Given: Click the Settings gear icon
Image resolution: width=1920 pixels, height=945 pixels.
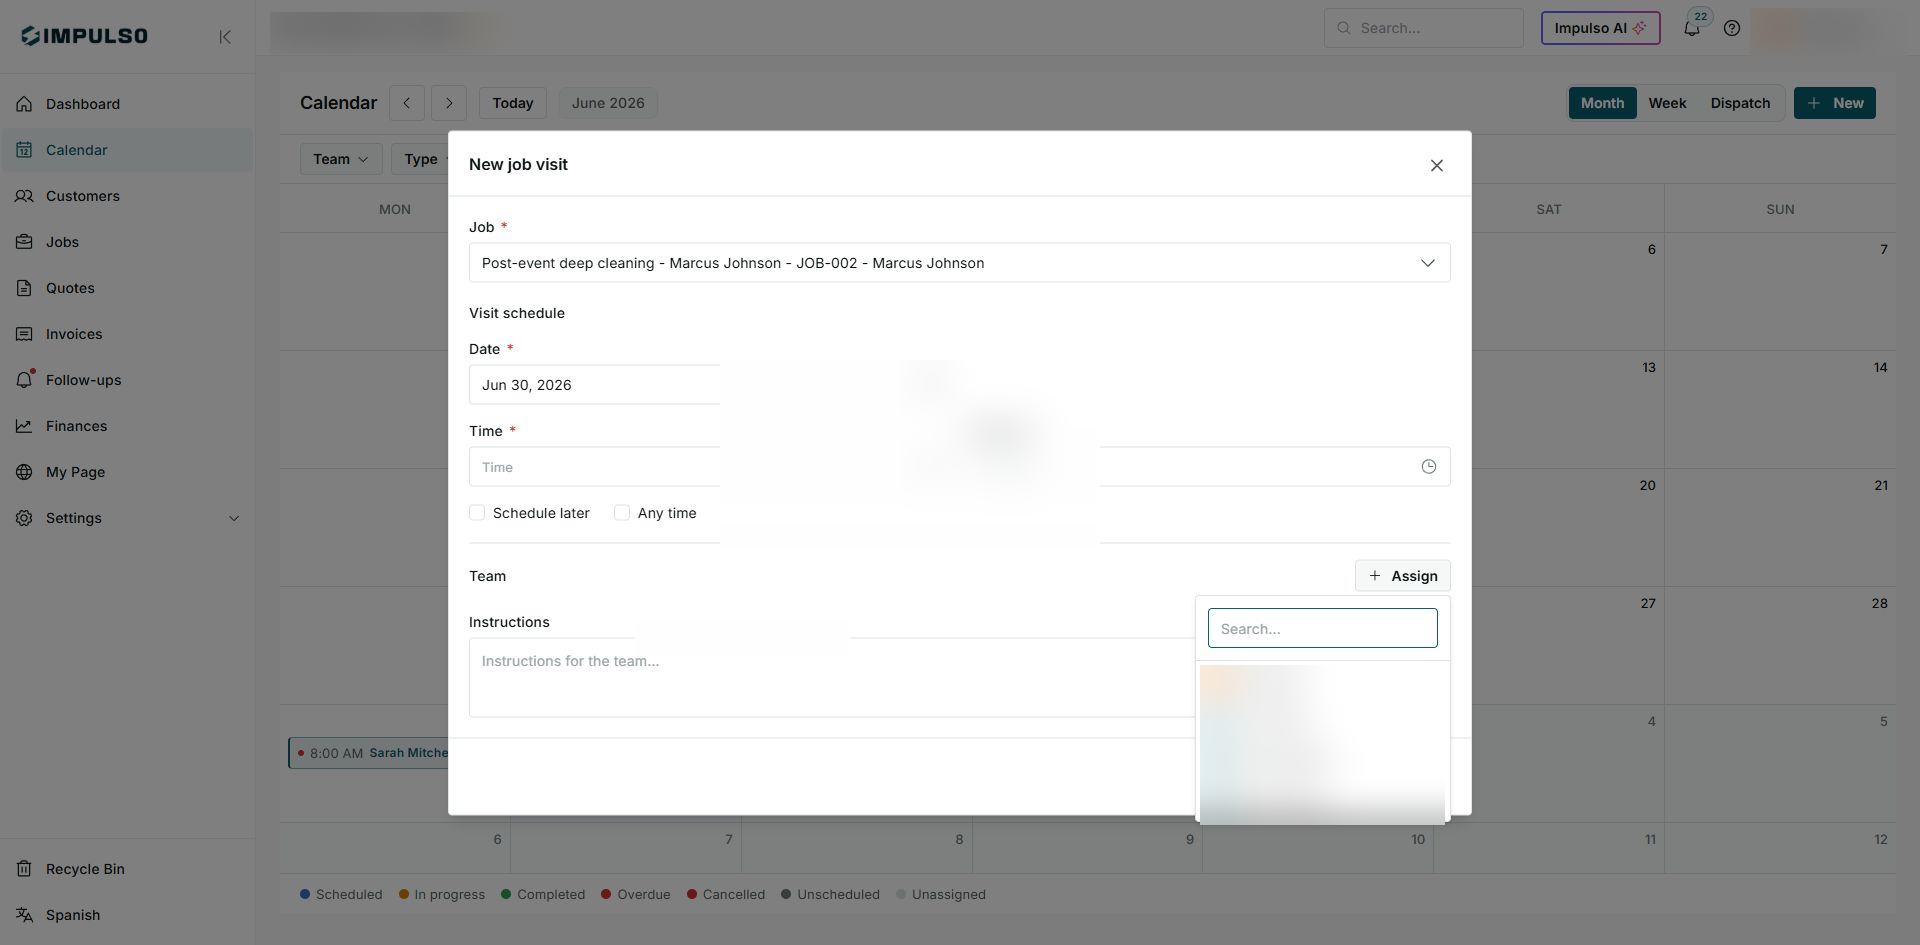Looking at the screenshot, I should [24, 518].
